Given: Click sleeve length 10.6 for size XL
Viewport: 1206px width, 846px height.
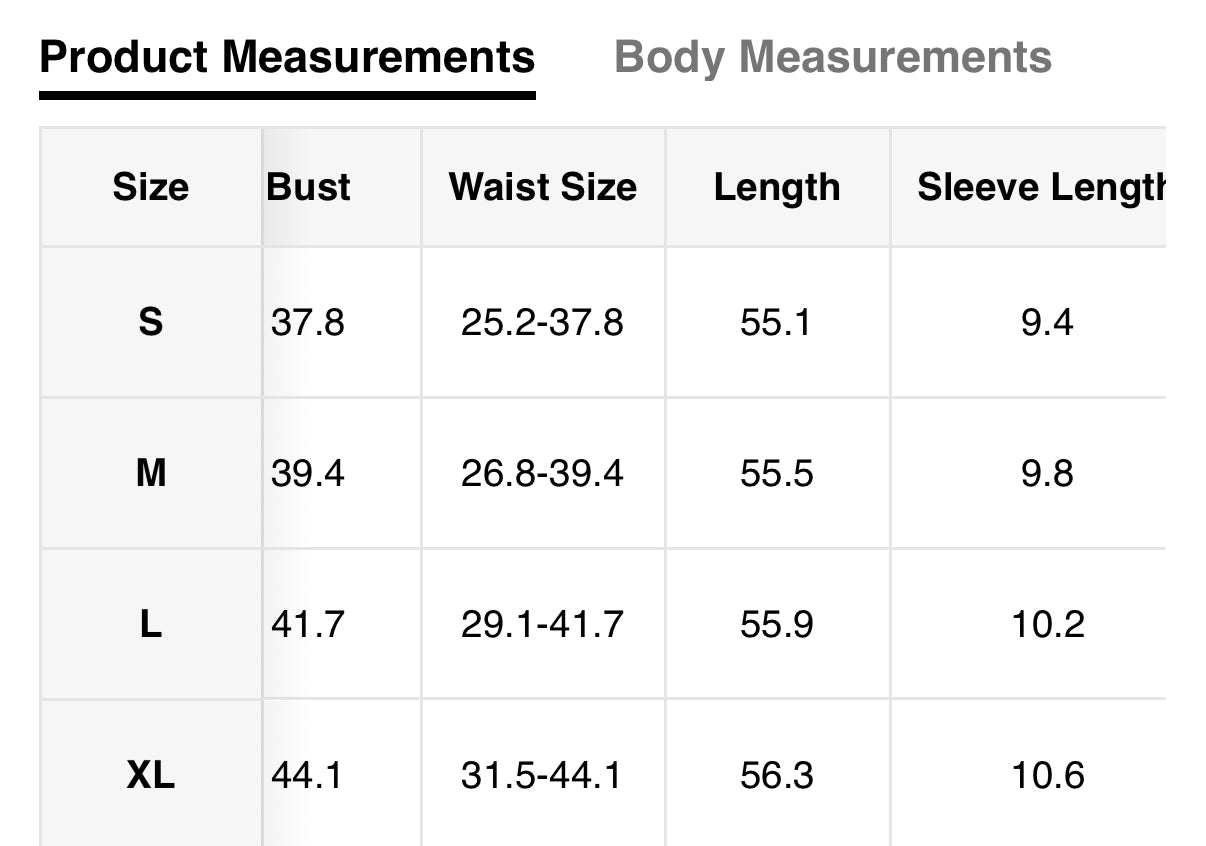Looking at the screenshot, I should coord(1047,775).
